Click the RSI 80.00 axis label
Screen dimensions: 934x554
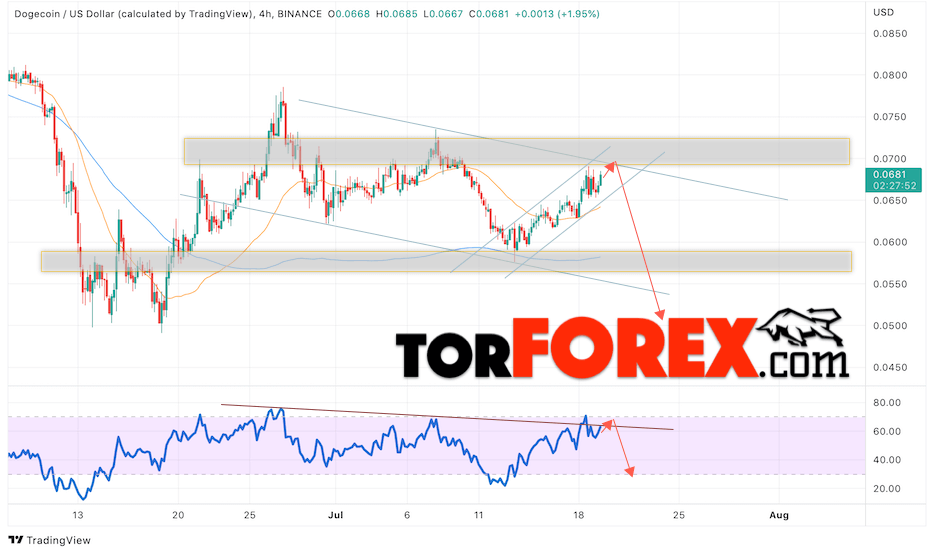pyautogui.click(x=887, y=403)
